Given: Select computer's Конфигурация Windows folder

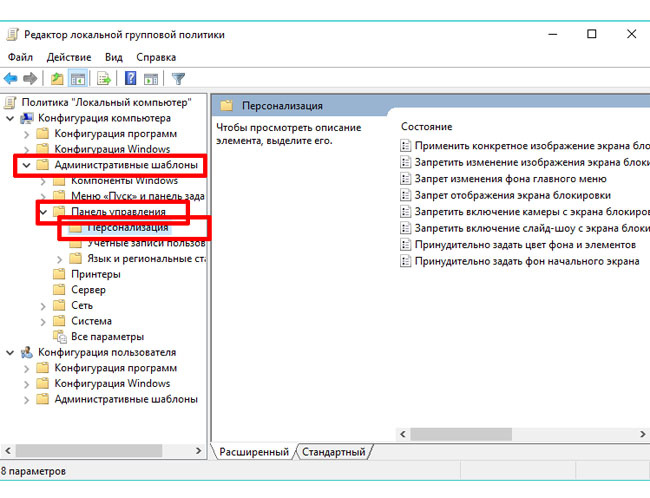Looking at the screenshot, I should click(x=112, y=149).
